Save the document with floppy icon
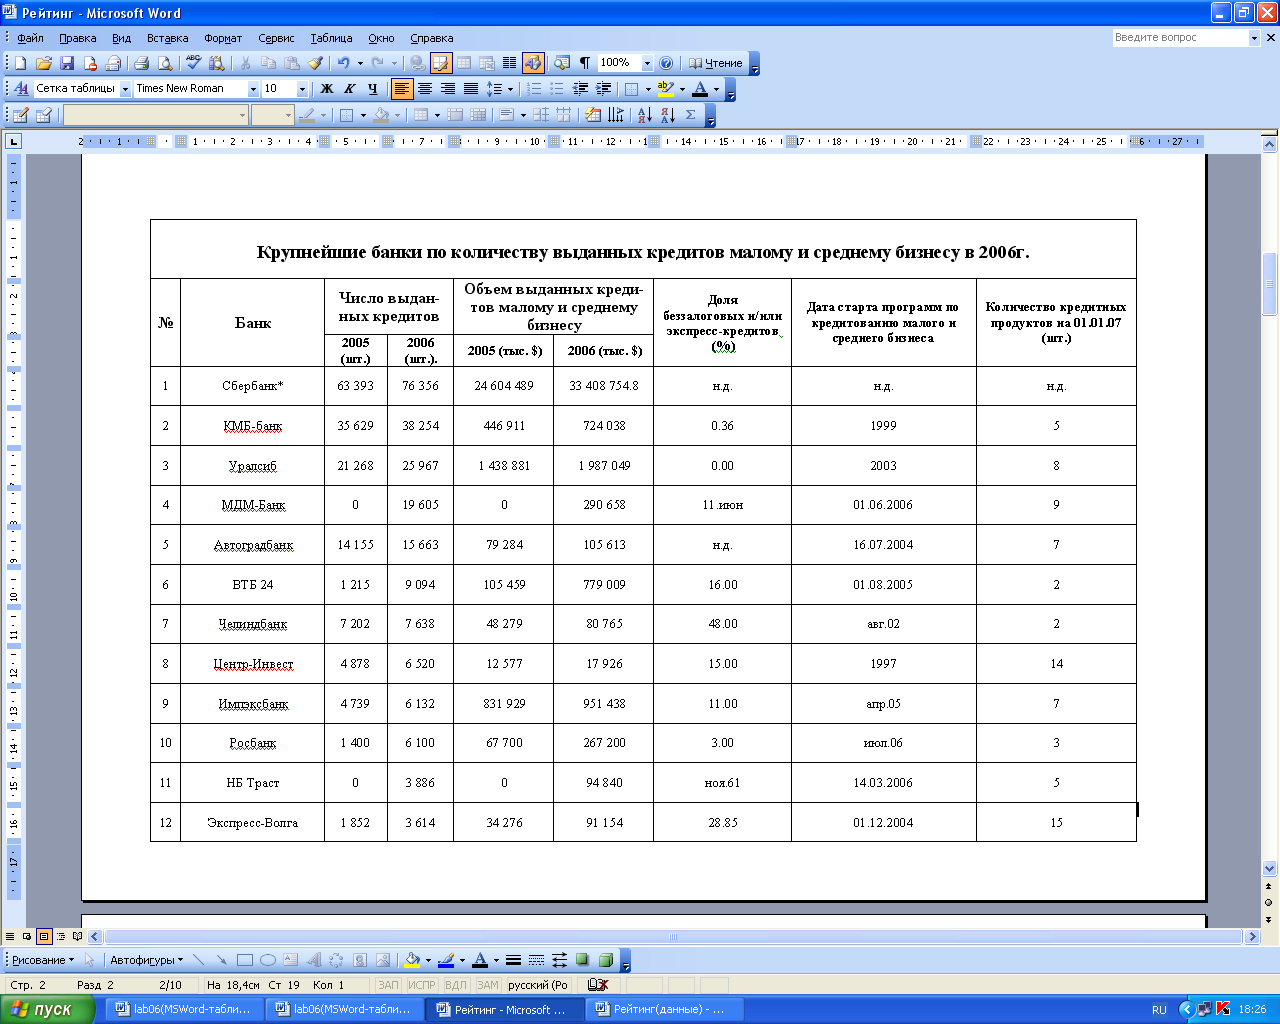The width and height of the screenshot is (1280, 1024). point(67,63)
